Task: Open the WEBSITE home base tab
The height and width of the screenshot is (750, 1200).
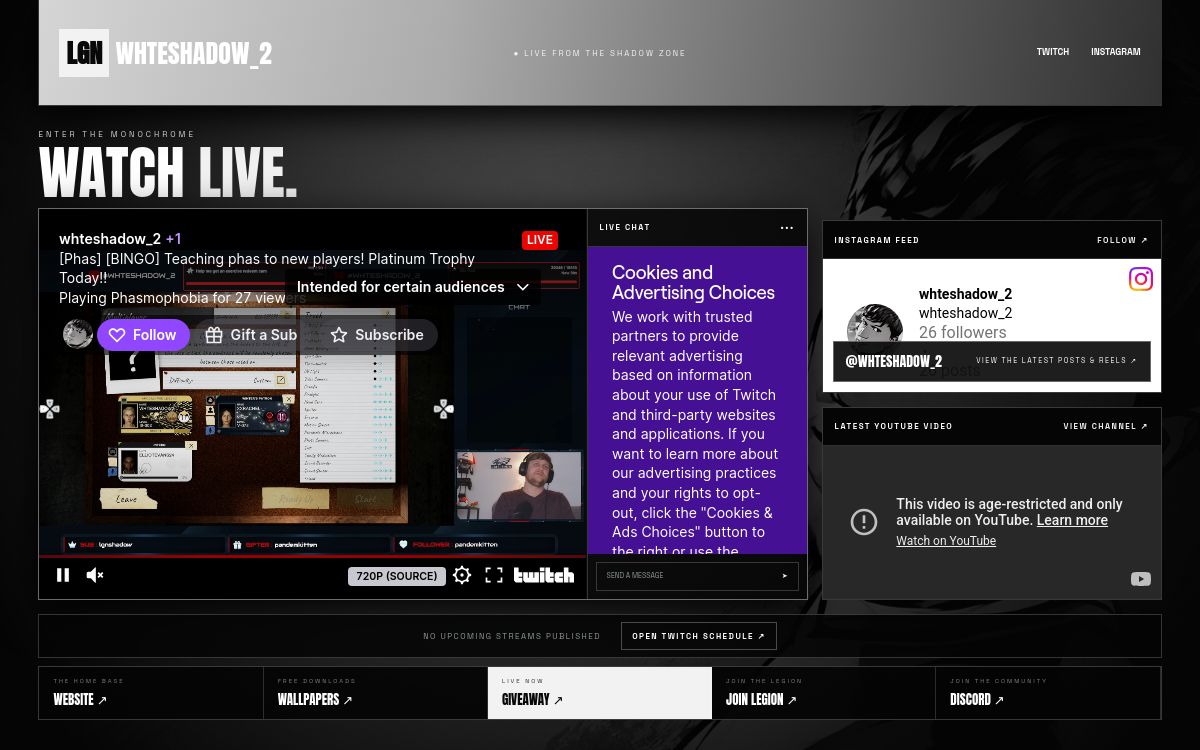Action: (x=151, y=693)
